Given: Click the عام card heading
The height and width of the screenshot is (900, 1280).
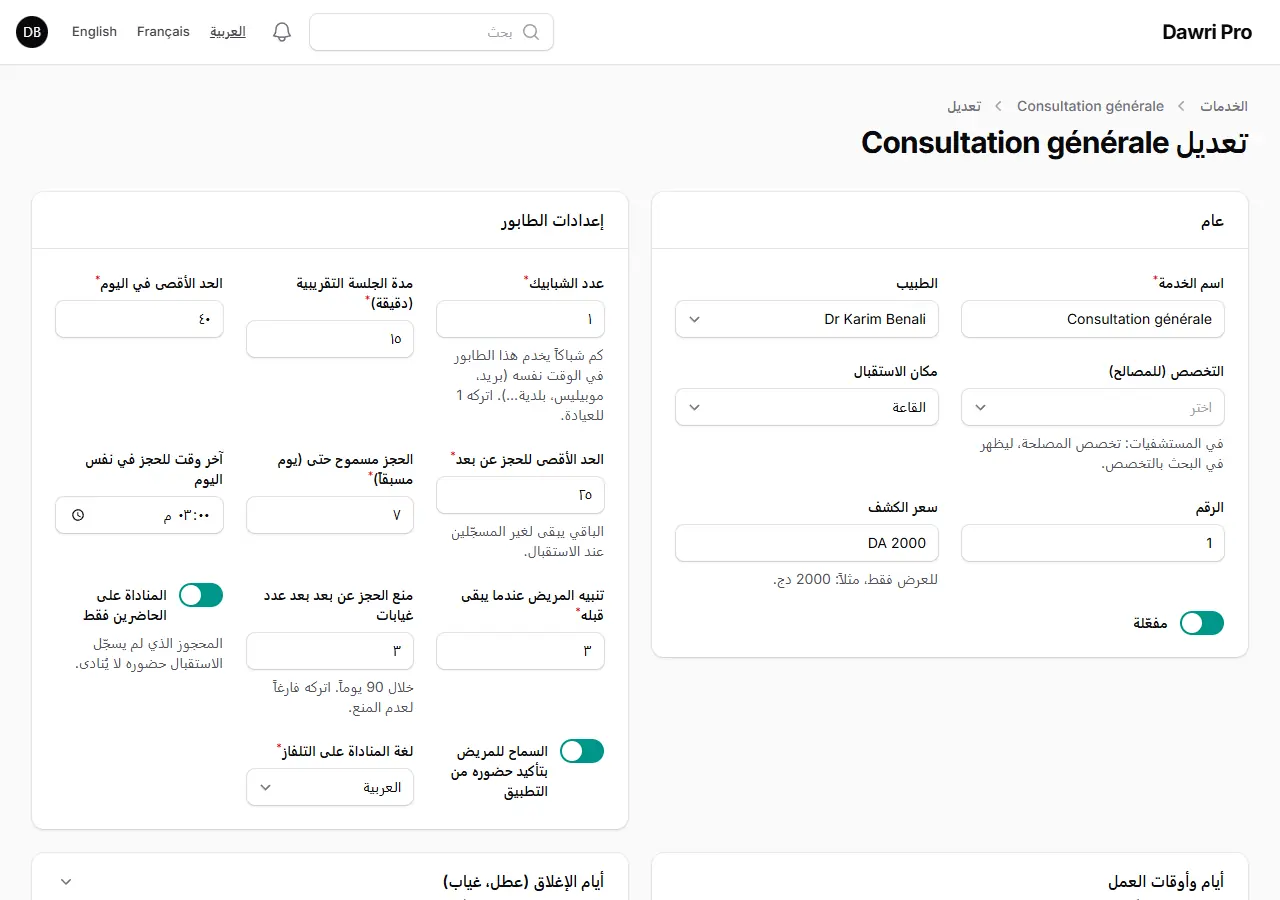Looking at the screenshot, I should coord(1212,221).
